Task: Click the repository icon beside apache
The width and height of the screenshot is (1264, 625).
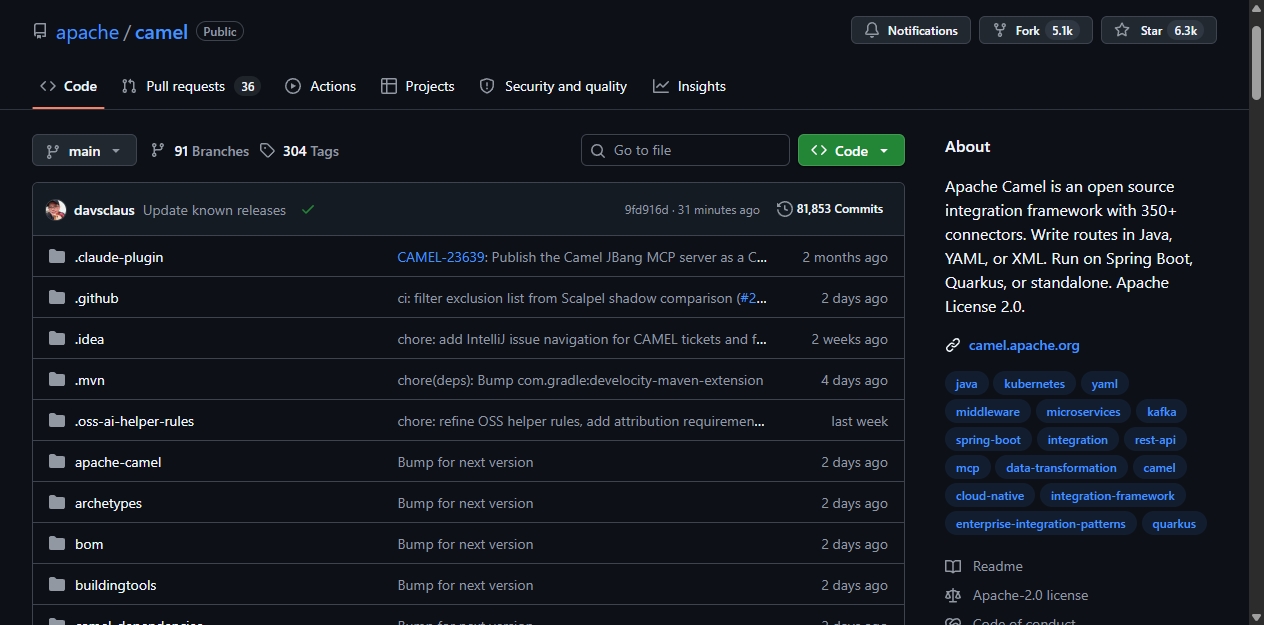Action: tap(40, 32)
